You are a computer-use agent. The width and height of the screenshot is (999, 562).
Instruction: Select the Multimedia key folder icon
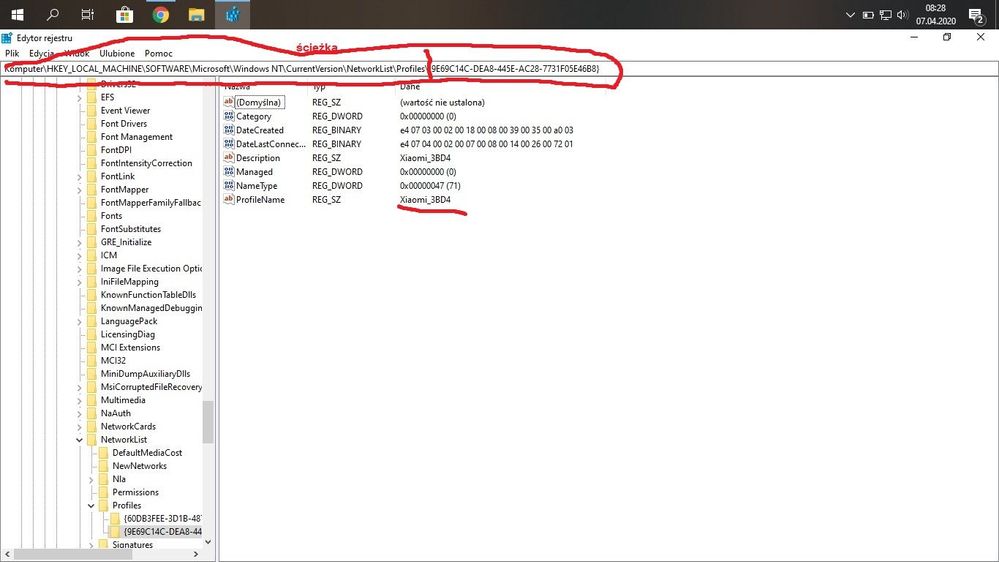point(92,400)
